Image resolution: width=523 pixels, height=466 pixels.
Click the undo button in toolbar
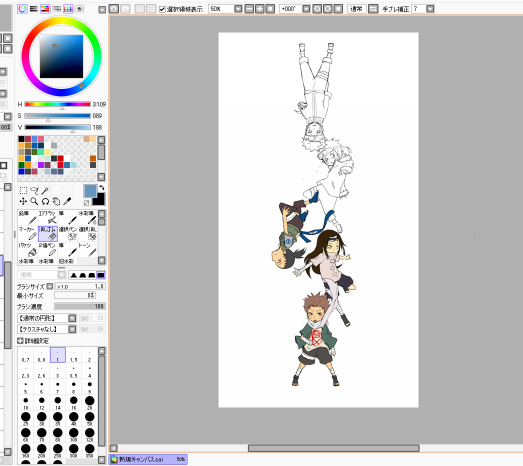coord(114,9)
